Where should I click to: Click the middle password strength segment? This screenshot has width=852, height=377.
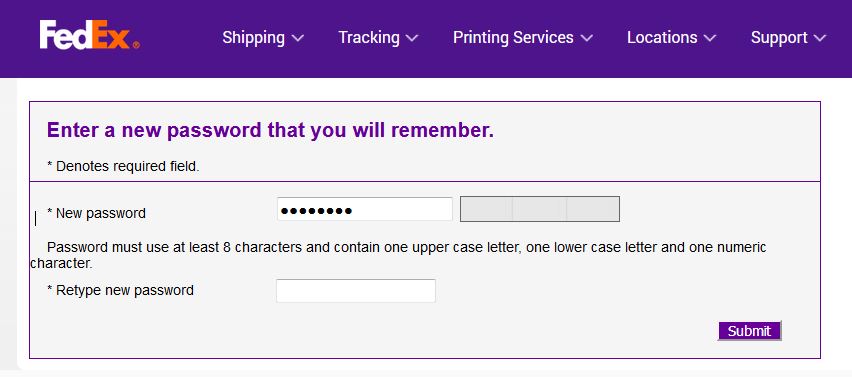[540, 209]
